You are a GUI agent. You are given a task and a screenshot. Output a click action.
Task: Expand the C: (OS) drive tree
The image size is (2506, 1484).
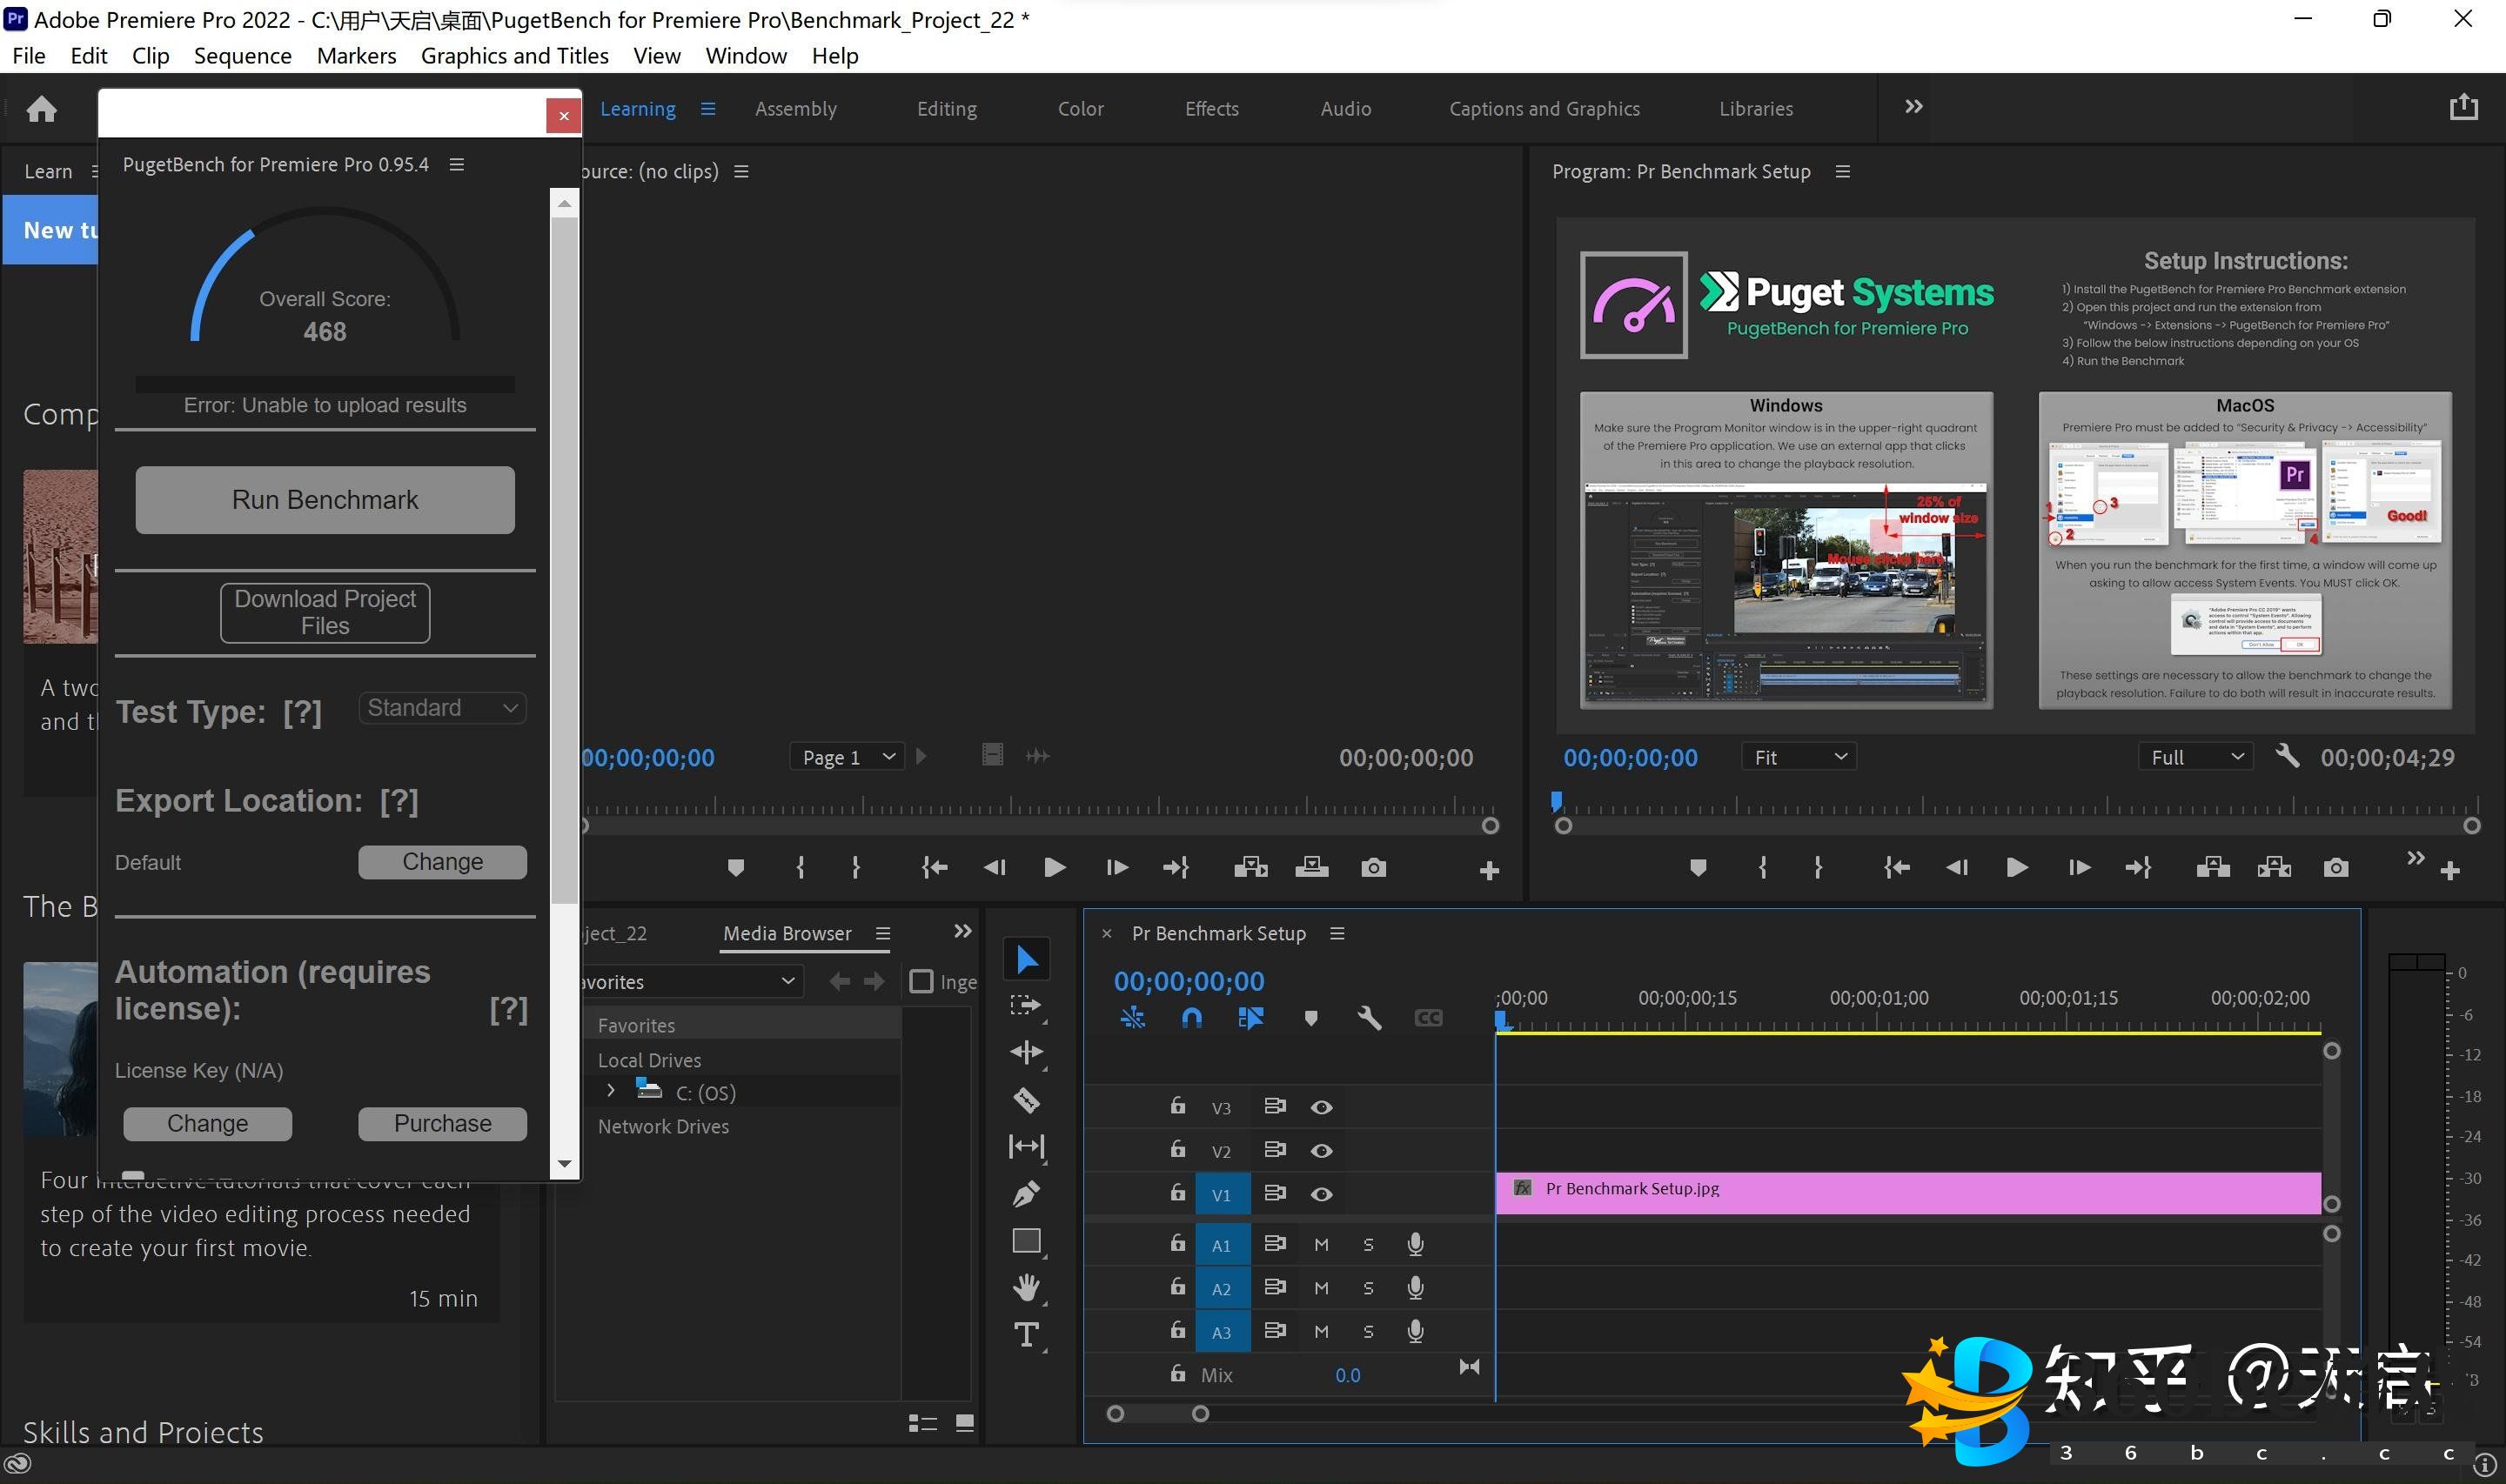[611, 1091]
